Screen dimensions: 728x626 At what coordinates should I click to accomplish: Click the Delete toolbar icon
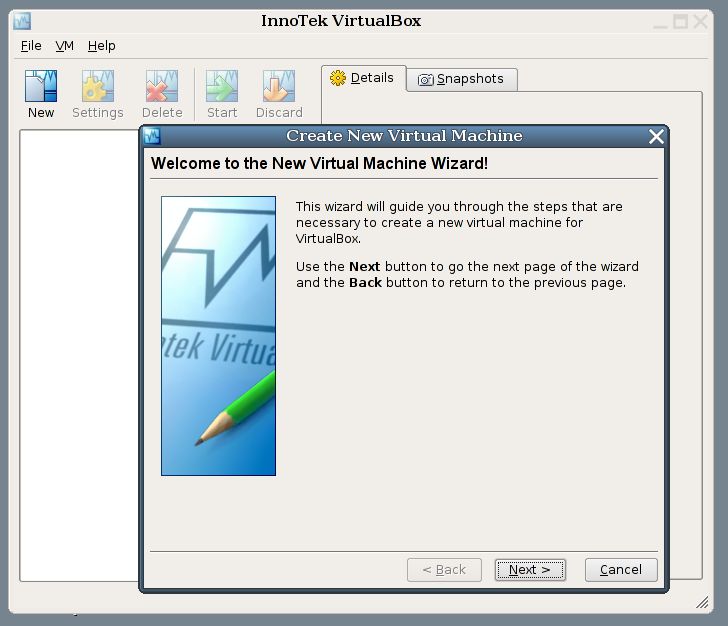point(162,86)
